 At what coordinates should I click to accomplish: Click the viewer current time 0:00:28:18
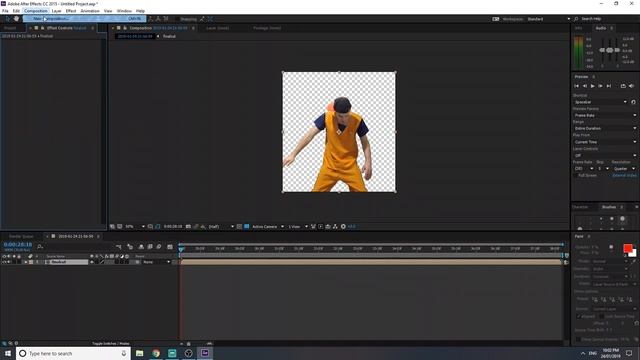click(173, 227)
